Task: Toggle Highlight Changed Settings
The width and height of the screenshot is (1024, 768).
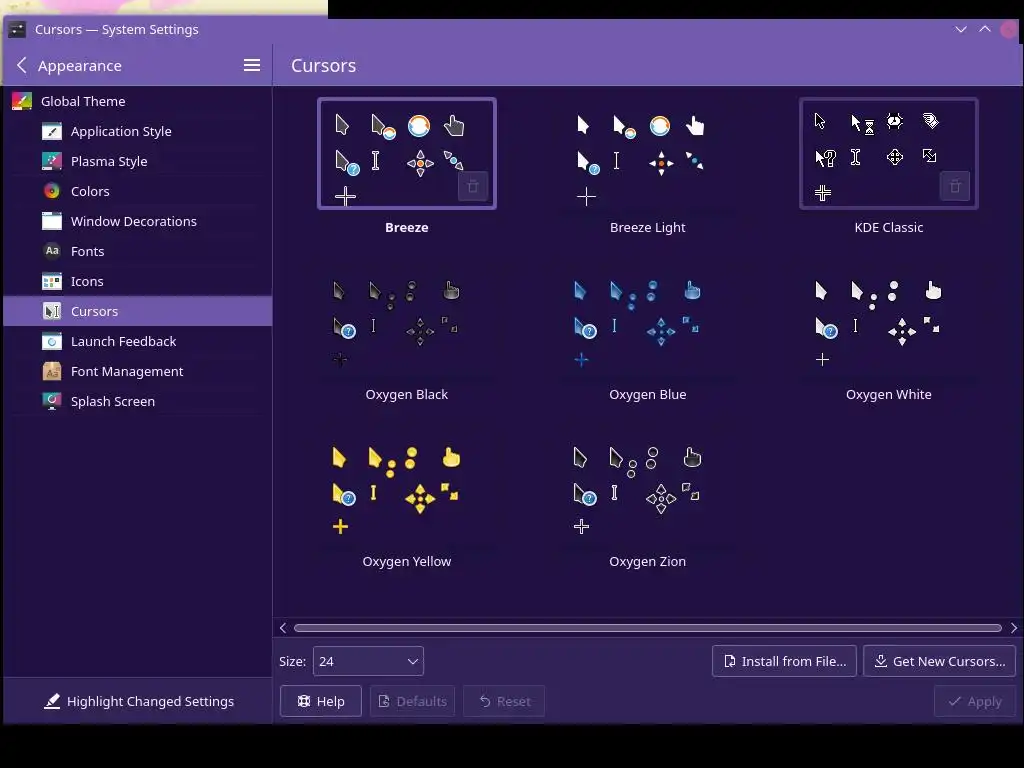Action: pos(138,701)
